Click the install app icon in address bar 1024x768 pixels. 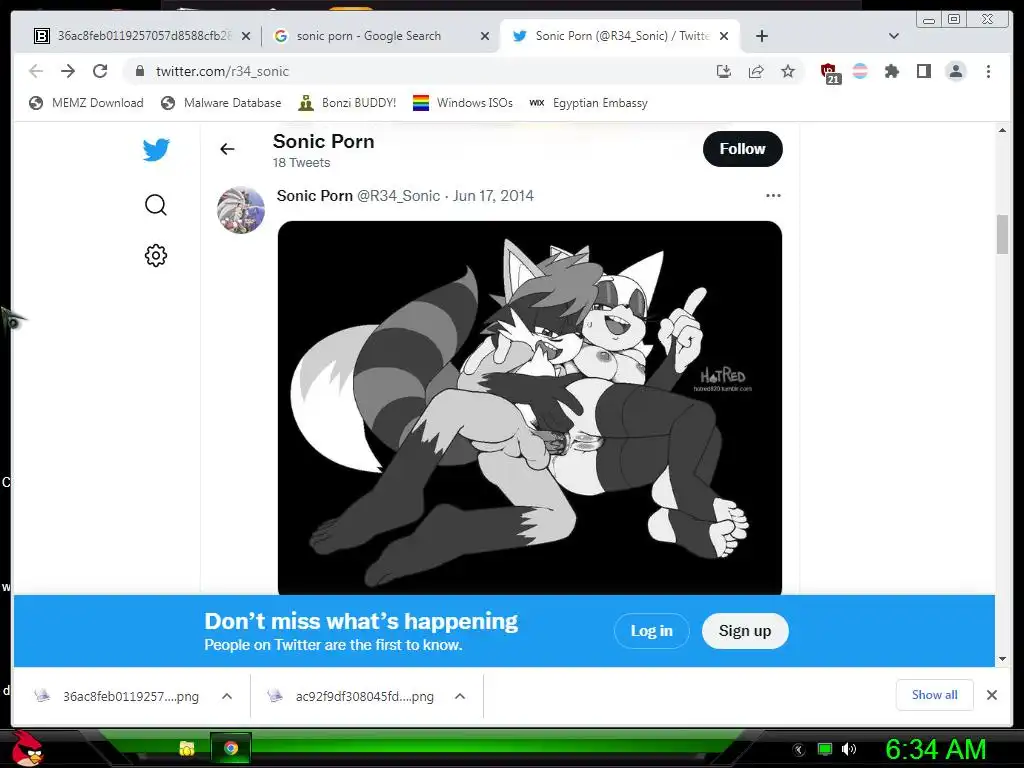pos(724,71)
